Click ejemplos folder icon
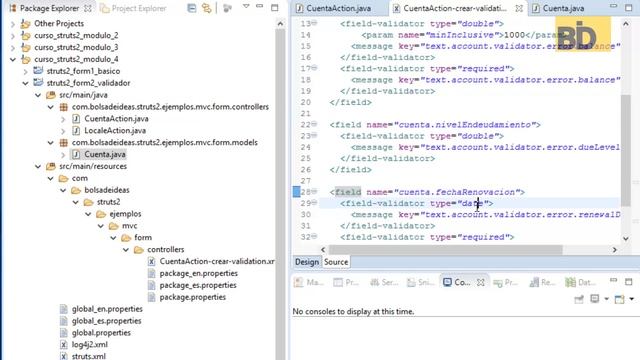Viewport: 640px width, 360px height. tap(101, 214)
